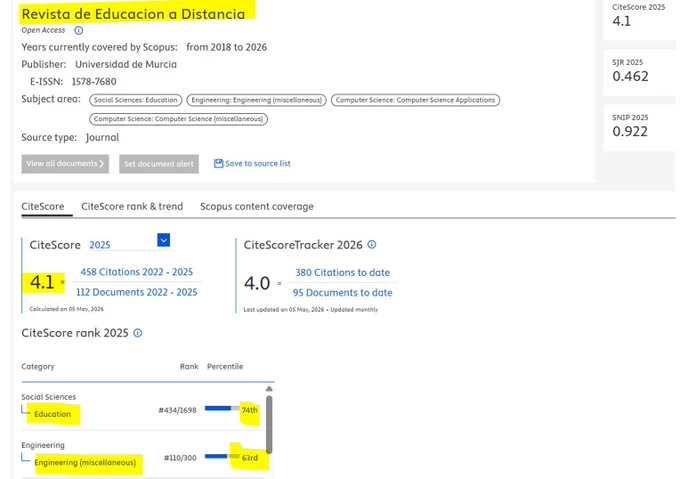
Task: Open 112 Documents 2022 - 2025 link
Action: (137, 292)
